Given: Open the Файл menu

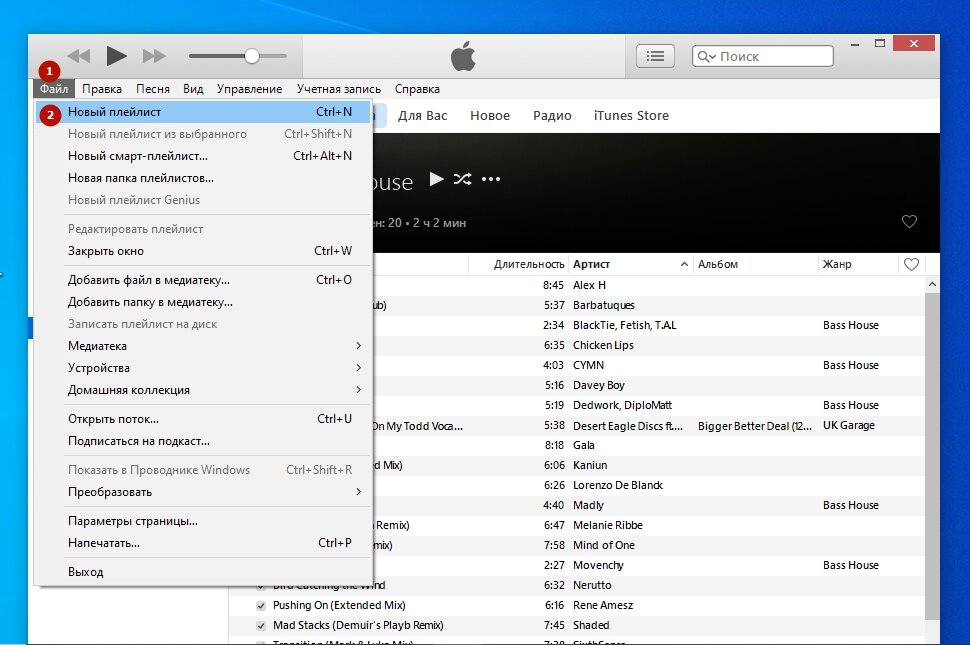Looking at the screenshot, I should pos(54,88).
